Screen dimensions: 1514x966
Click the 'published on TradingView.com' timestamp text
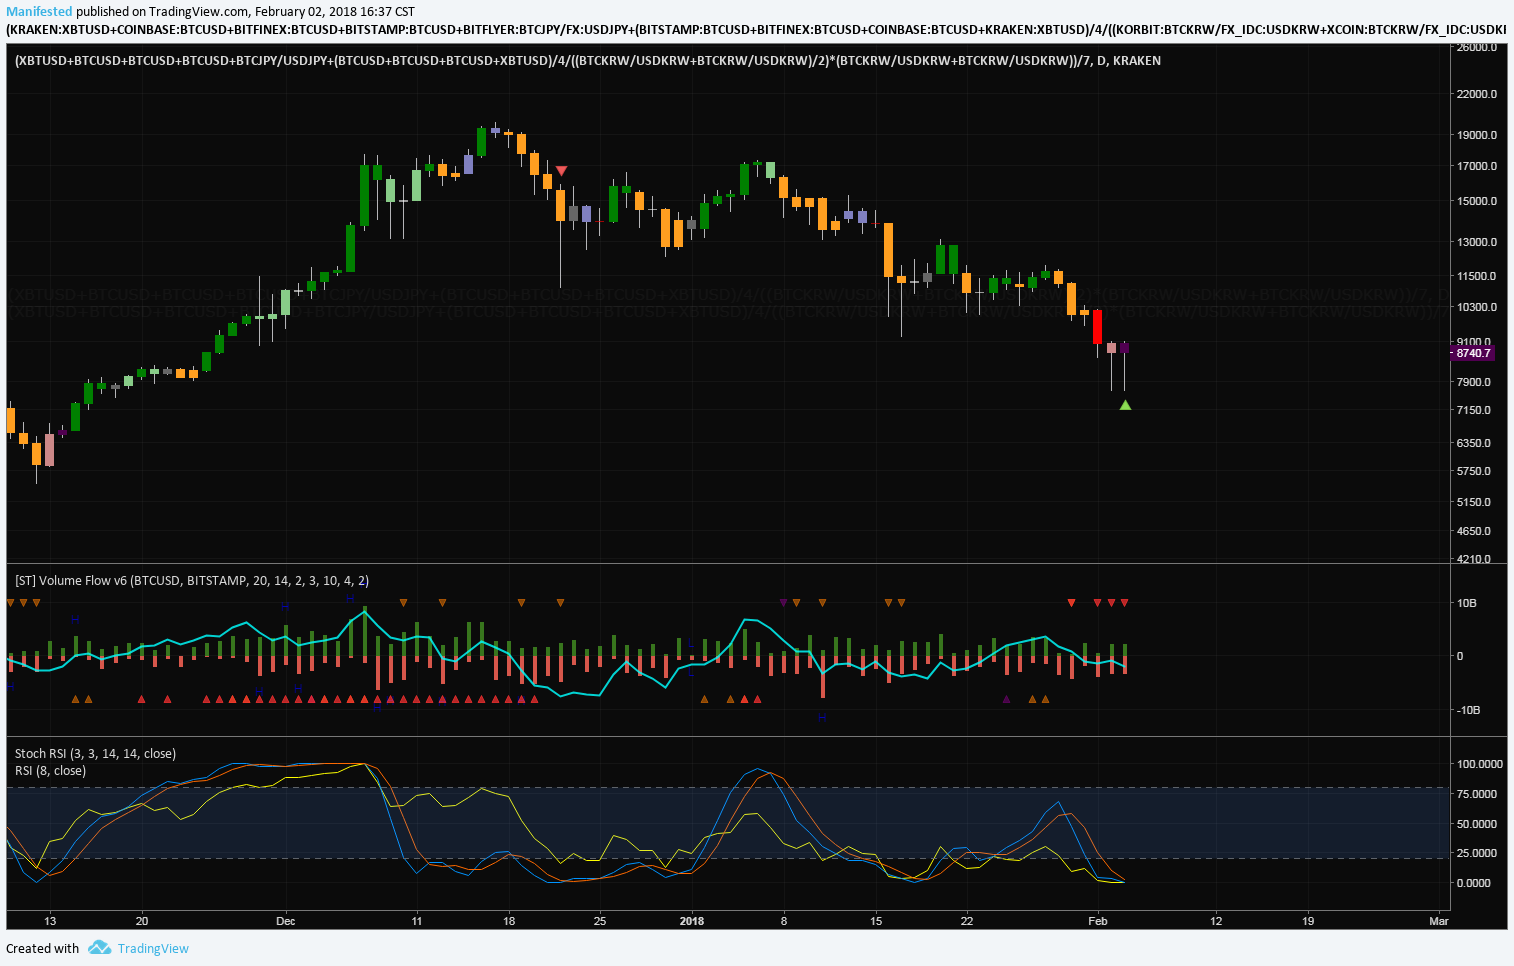(x=246, y=12)
